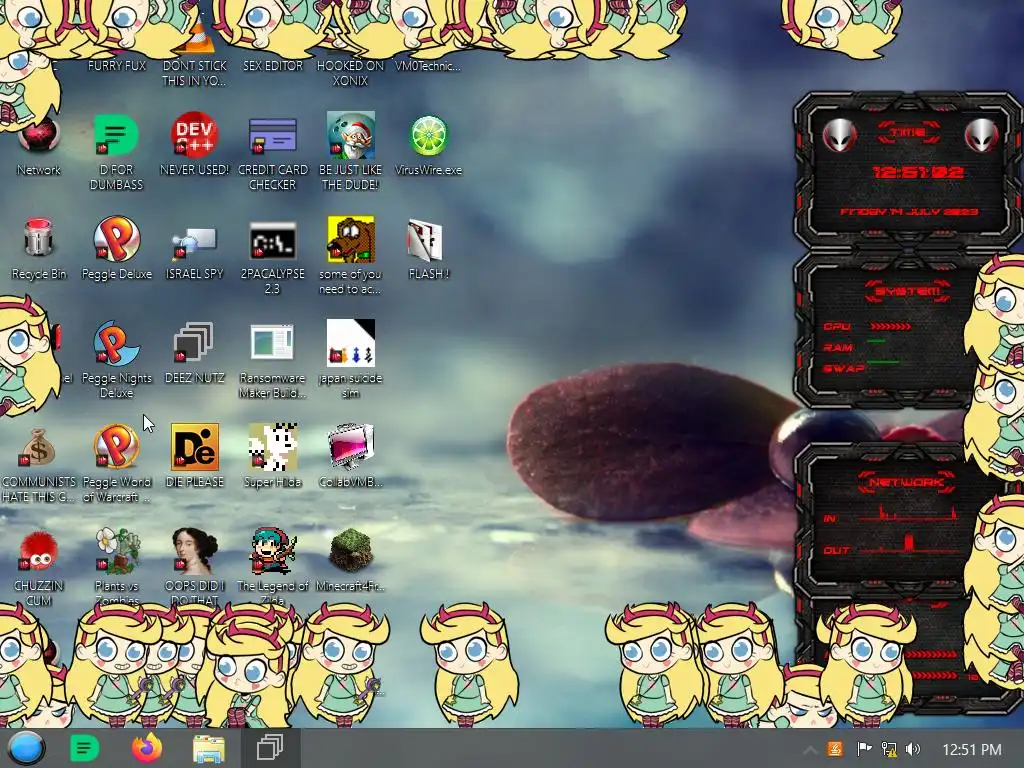This screenshot has width=1024, height=768.
Task: Click the SWAP usage bar
Action: tap(883, 361)
